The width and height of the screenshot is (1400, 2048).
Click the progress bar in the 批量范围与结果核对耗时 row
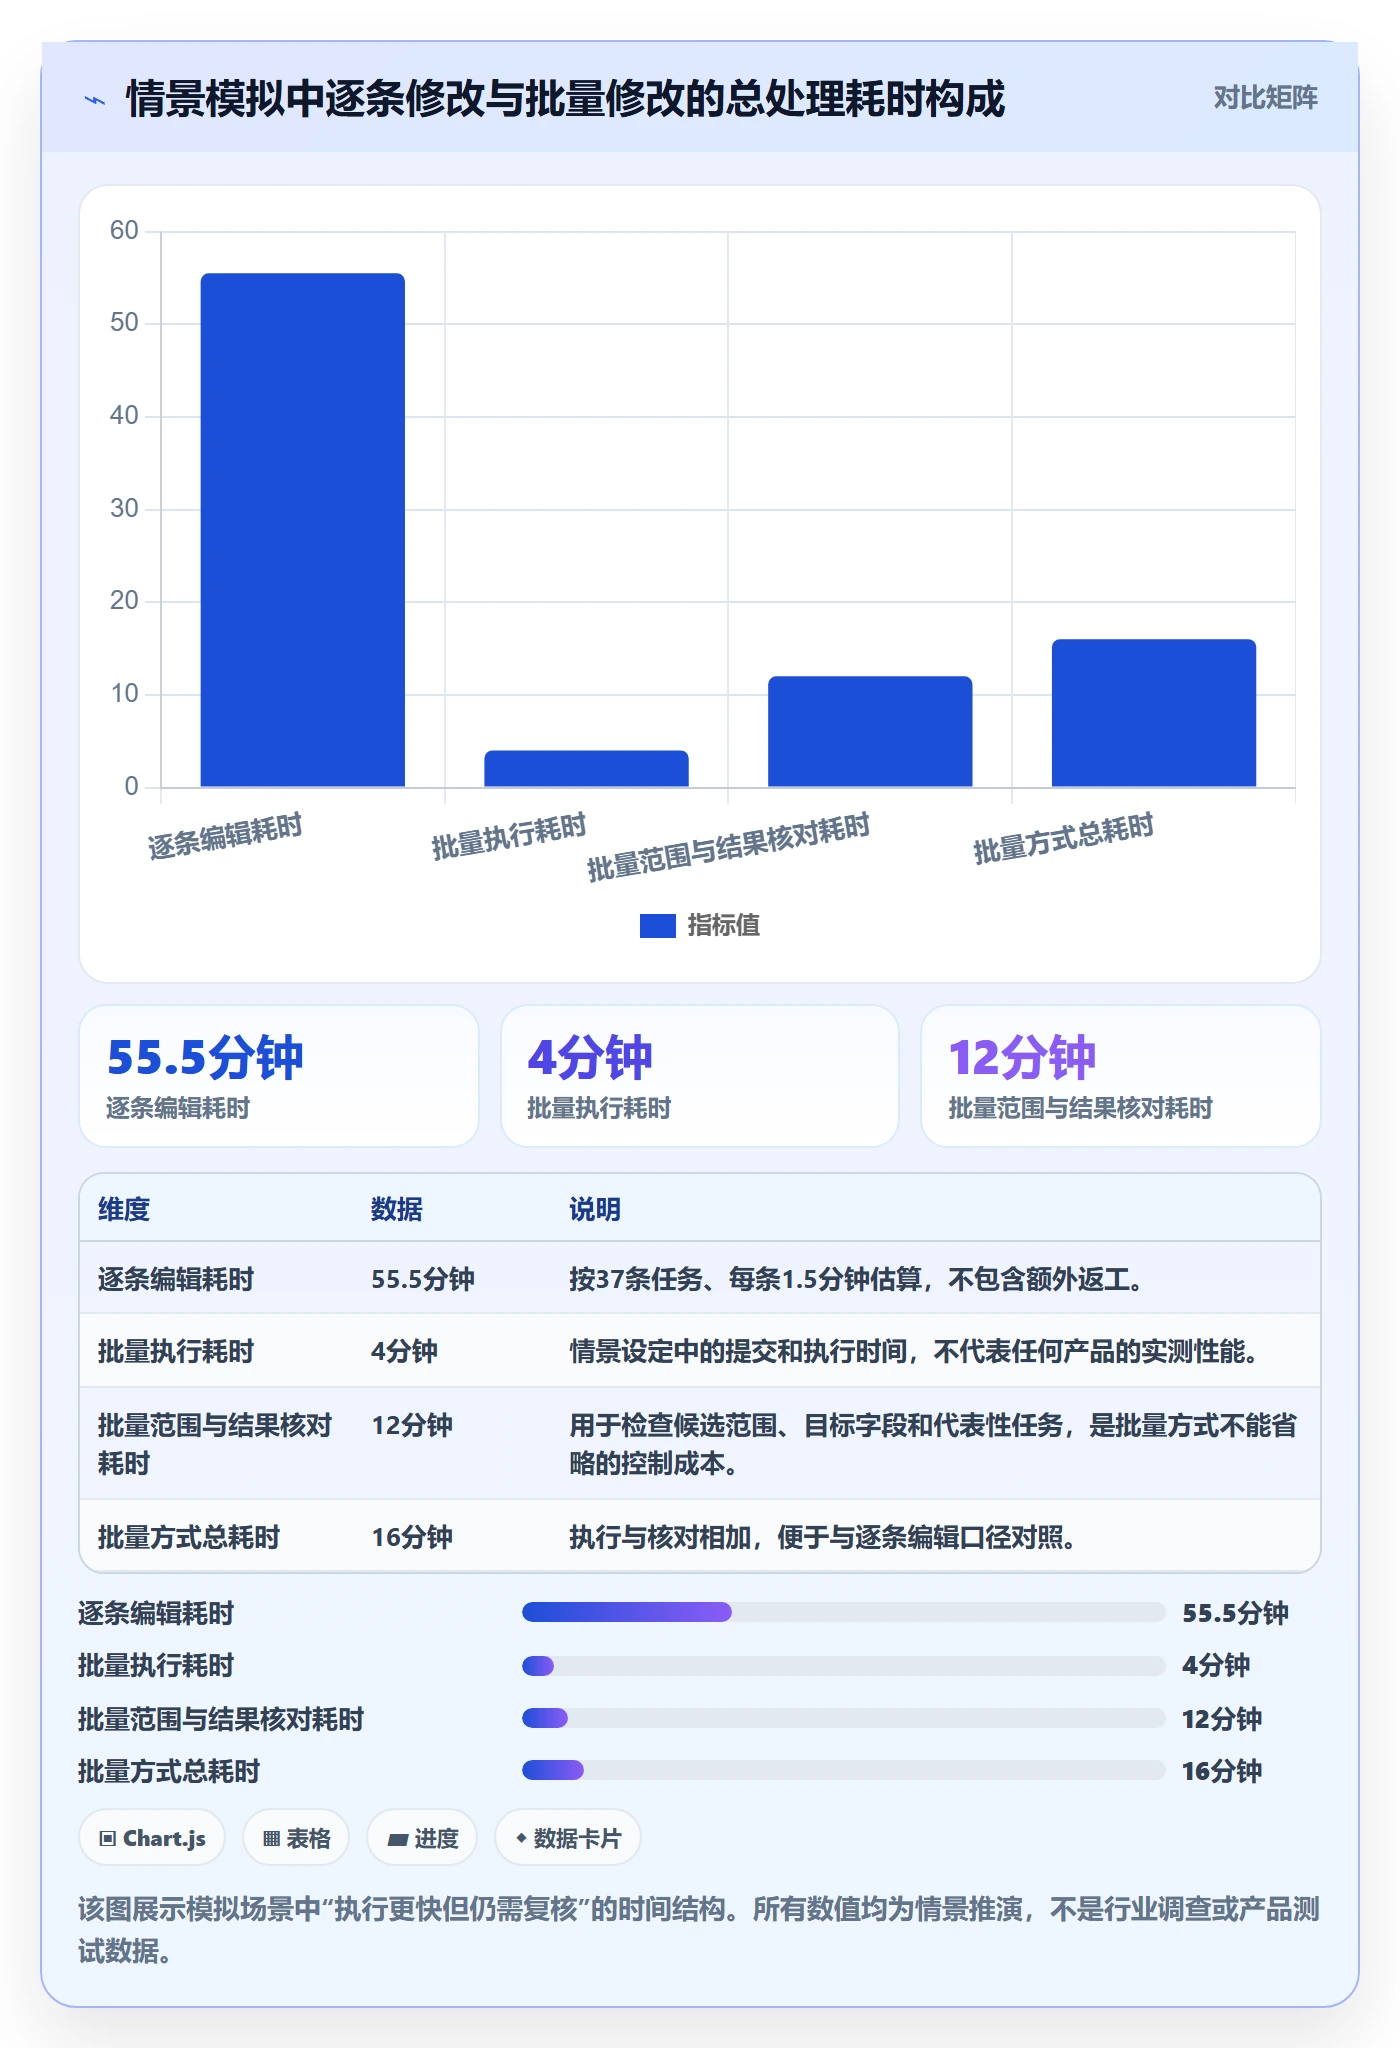843,1718
